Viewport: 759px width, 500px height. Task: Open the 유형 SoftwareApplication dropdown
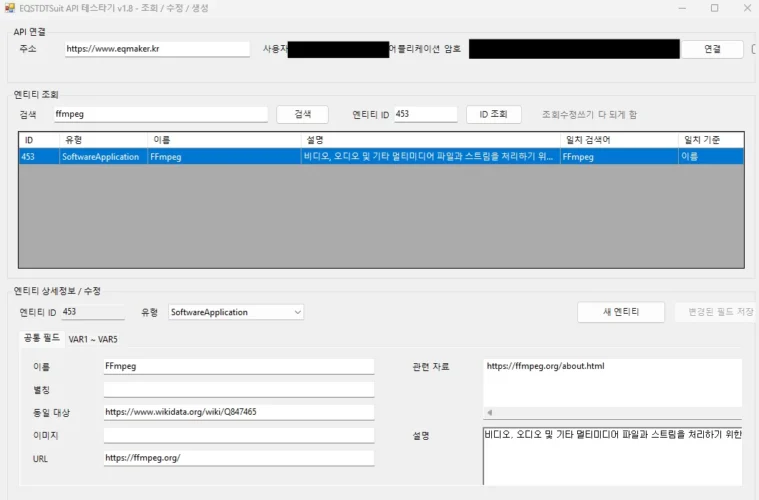pos(236,312)
